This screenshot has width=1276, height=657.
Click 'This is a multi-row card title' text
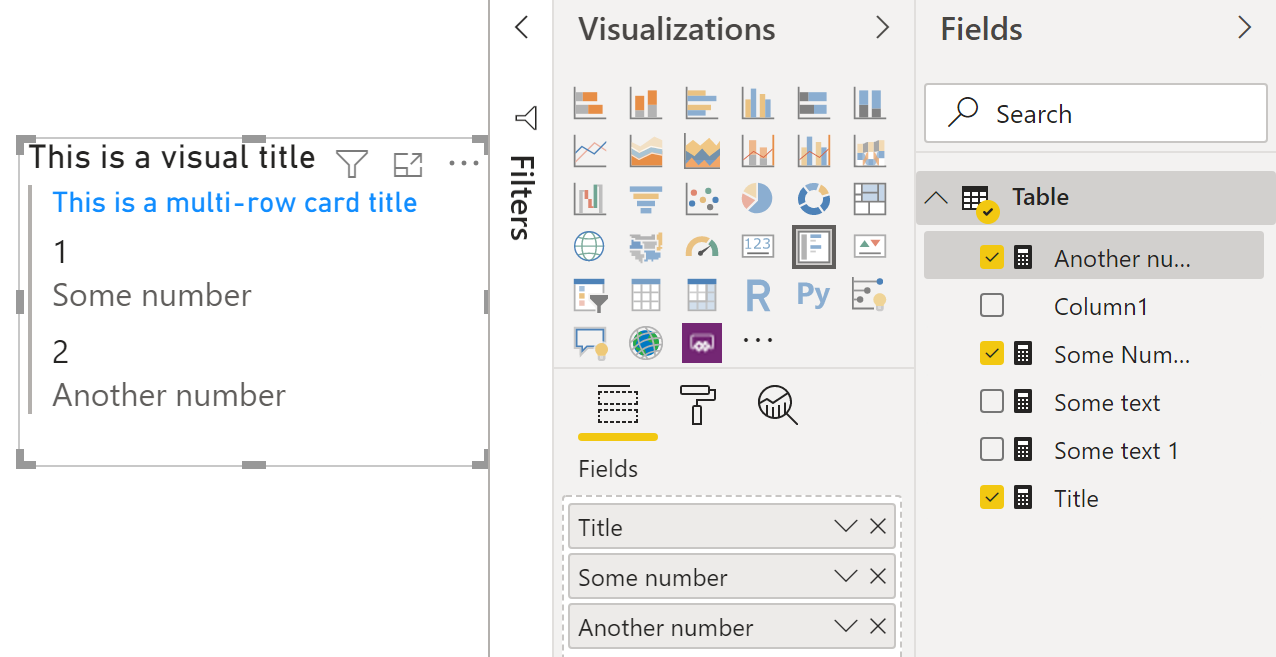(235, 203)
